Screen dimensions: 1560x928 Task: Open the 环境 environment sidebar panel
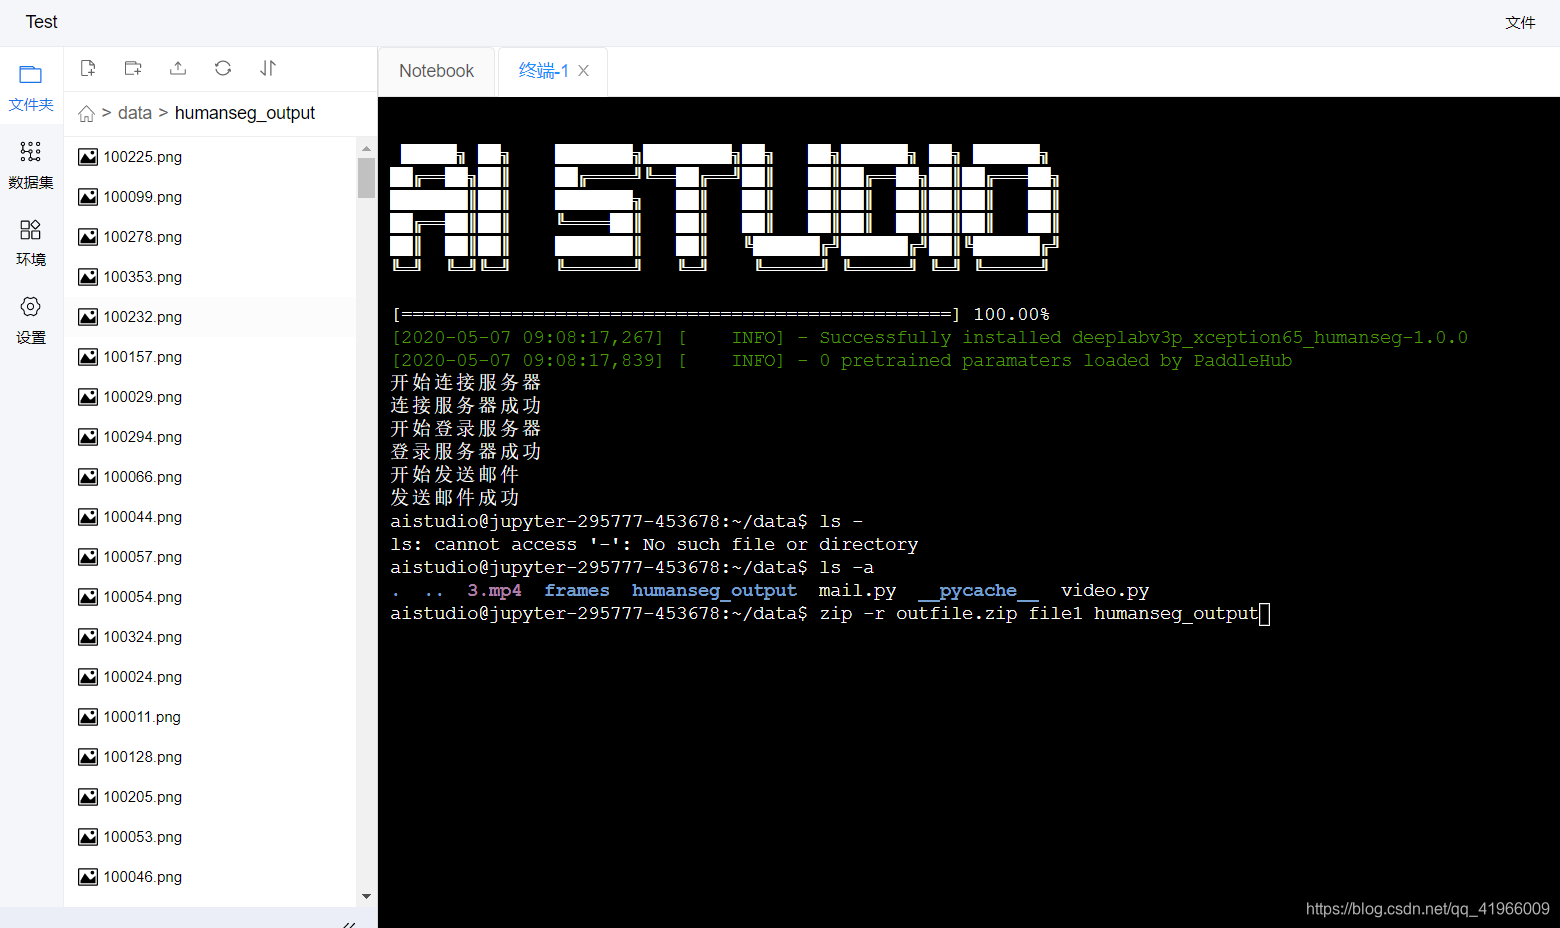(x=31, y=243)
